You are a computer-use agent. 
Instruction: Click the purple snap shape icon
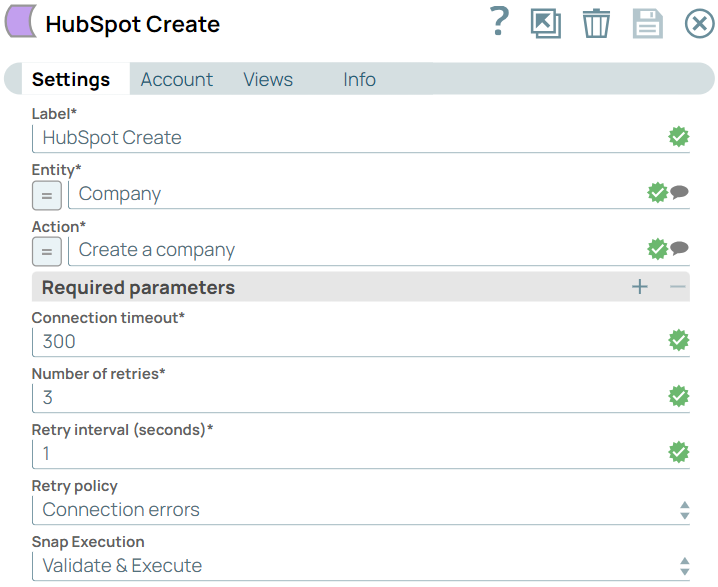[x=21, y=22]
